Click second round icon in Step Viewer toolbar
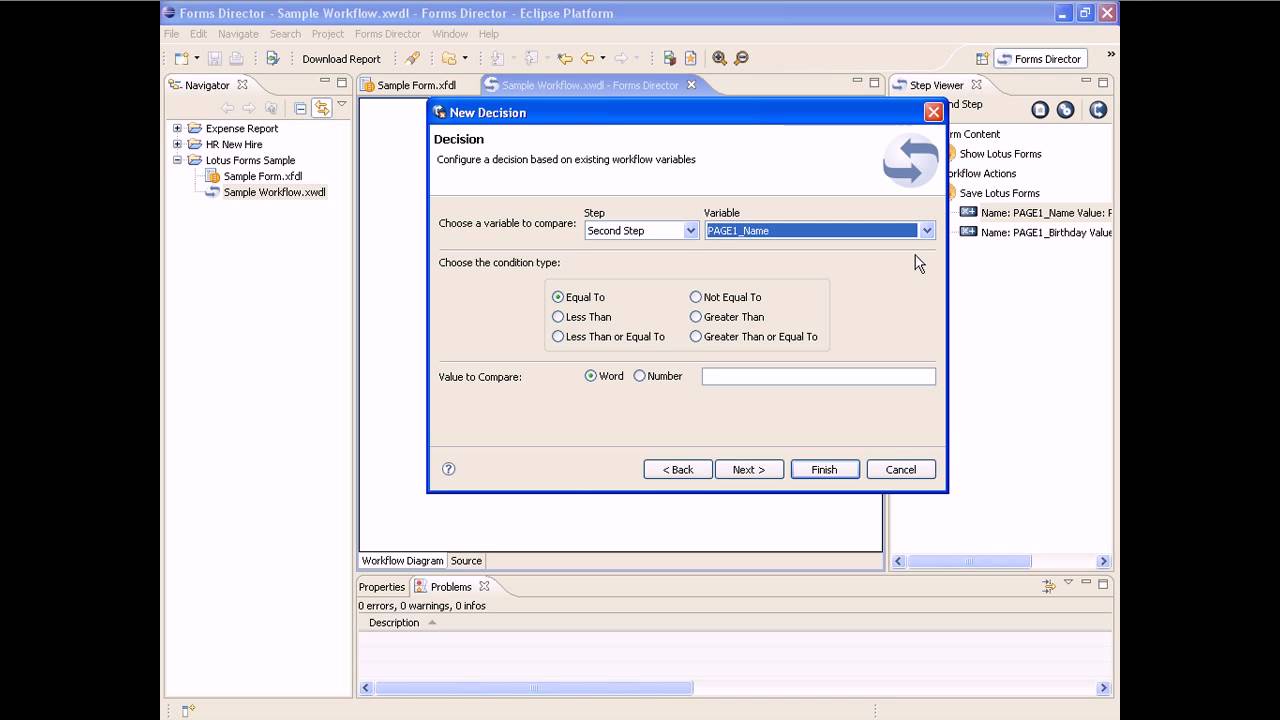The height and width of the screenshot is (720, 1280). 1066,110
